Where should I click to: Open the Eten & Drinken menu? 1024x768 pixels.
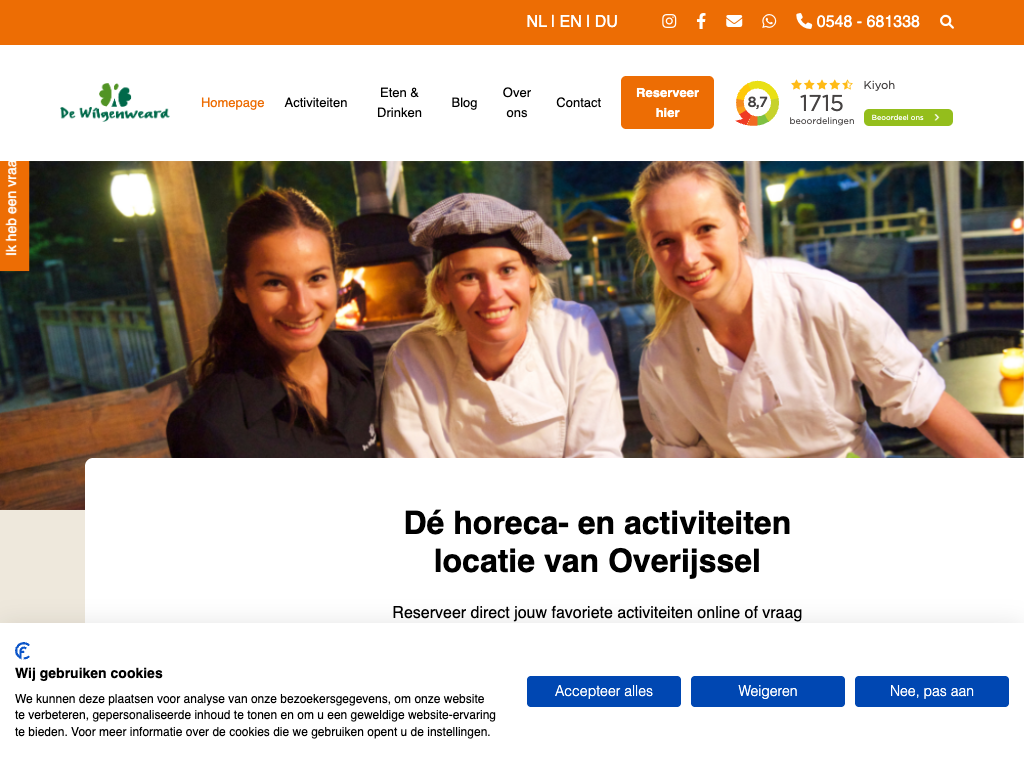(399, 103)
